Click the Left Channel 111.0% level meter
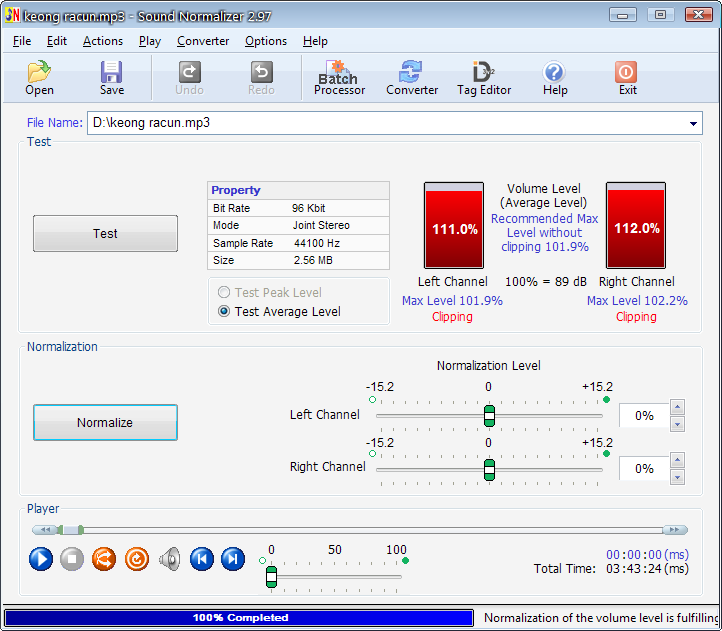Screen dimensions: 722x631 pos(454,225)
